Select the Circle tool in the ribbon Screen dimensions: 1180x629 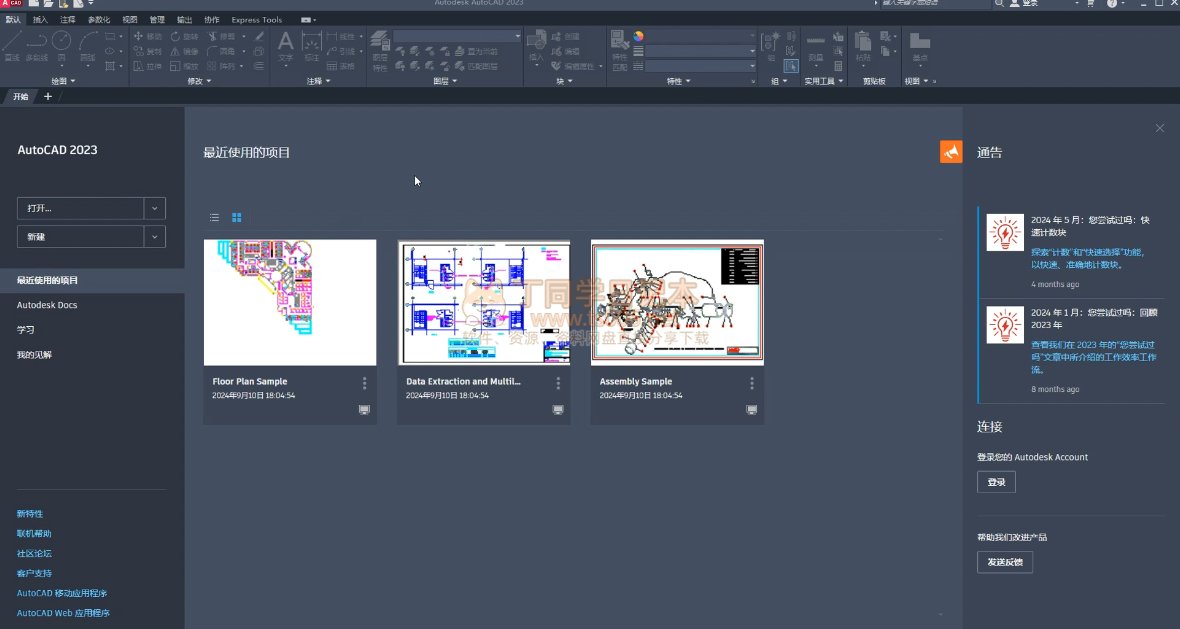61,42
